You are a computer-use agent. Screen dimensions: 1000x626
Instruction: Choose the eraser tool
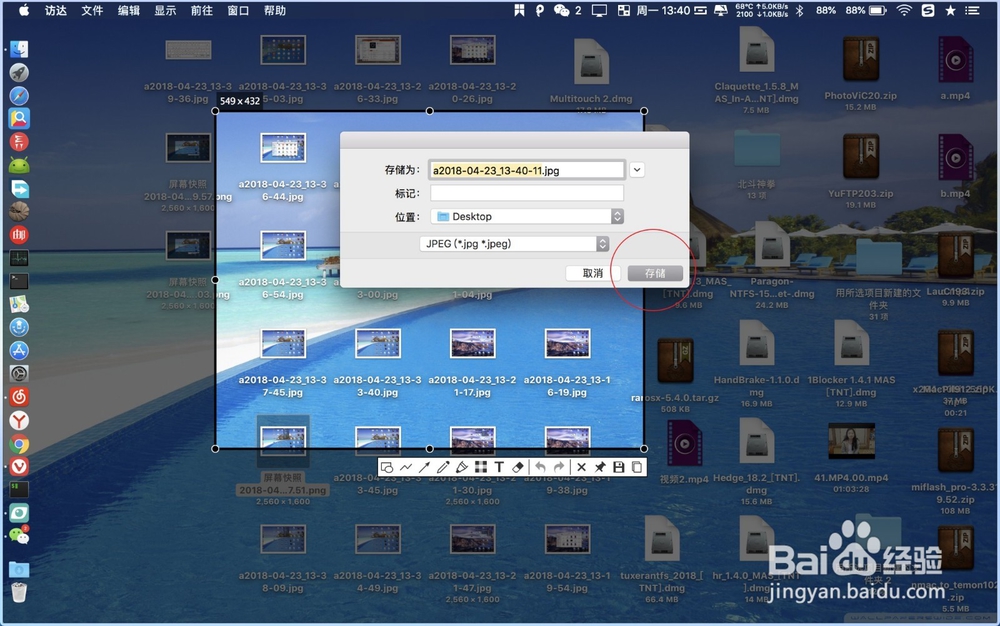[517, 466]
